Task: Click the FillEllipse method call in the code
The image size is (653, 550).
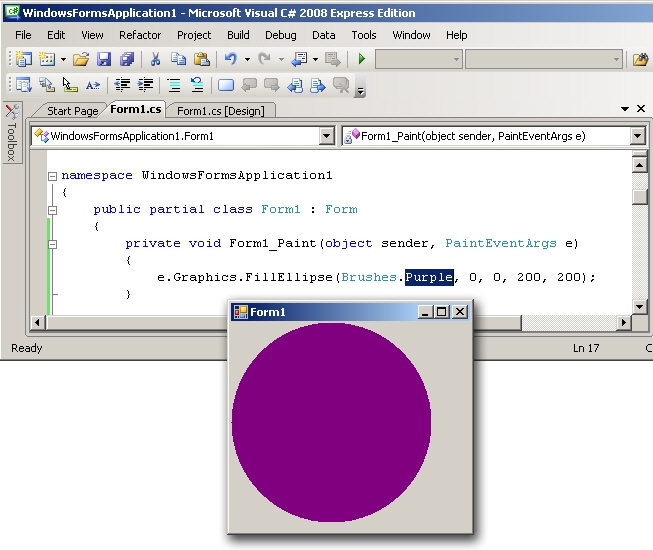Action: pyautogui.click(x=289, y=277)
